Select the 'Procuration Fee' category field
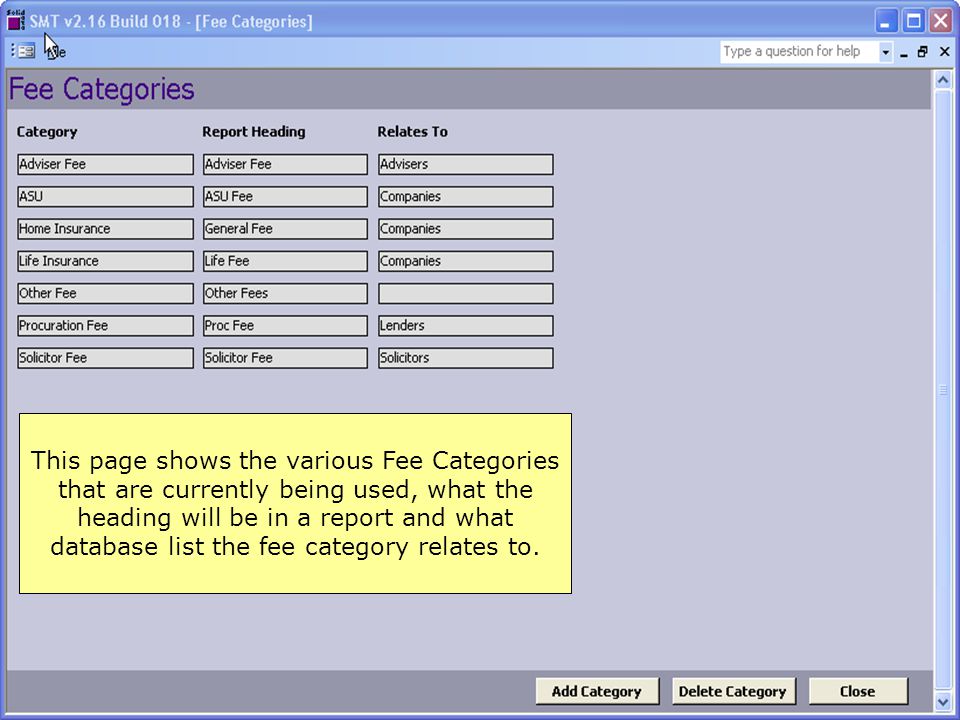960x720 pixels. point(105,326)
